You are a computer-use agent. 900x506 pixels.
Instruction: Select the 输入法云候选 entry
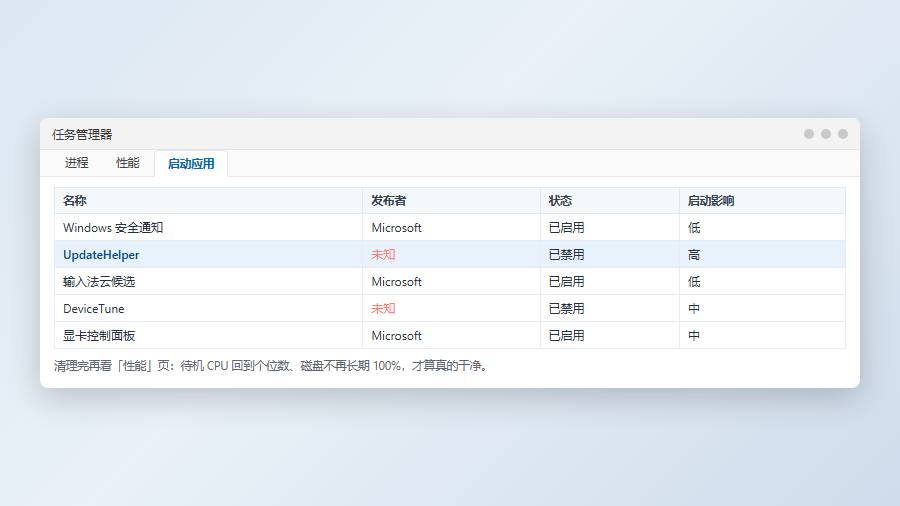pyautogui.click(x=99, y=282)
